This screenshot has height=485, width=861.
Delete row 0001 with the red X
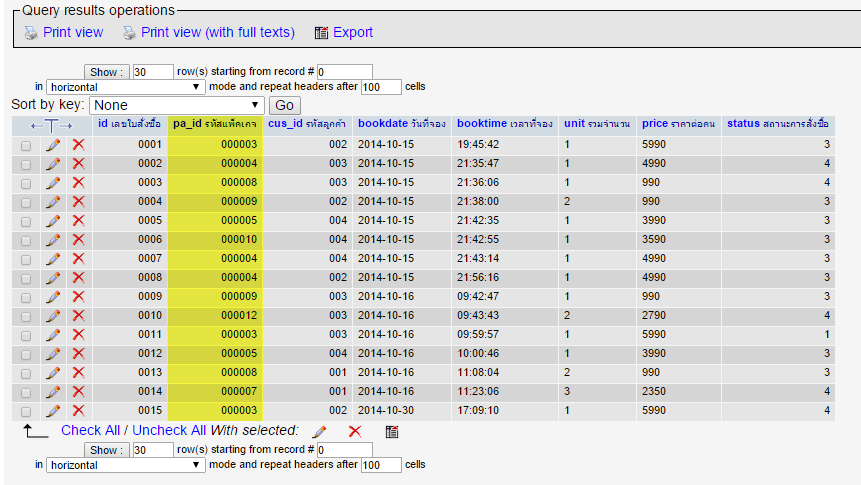pyautogui.click(x=79, y=145)
